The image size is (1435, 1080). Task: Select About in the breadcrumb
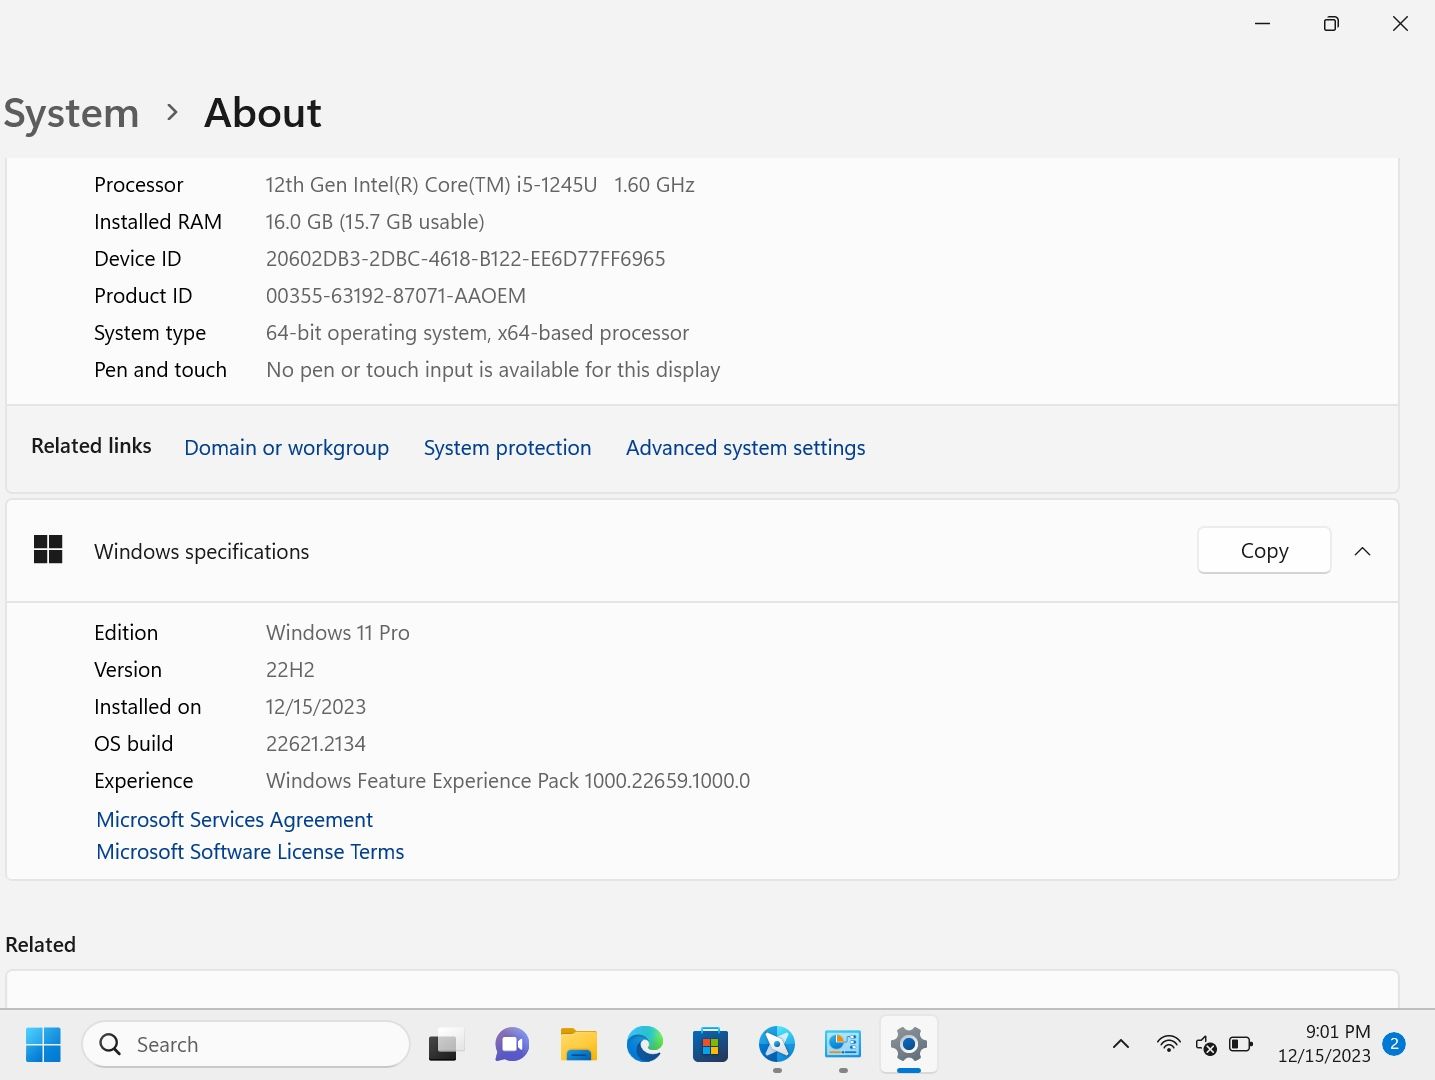(x=261, y=113)
